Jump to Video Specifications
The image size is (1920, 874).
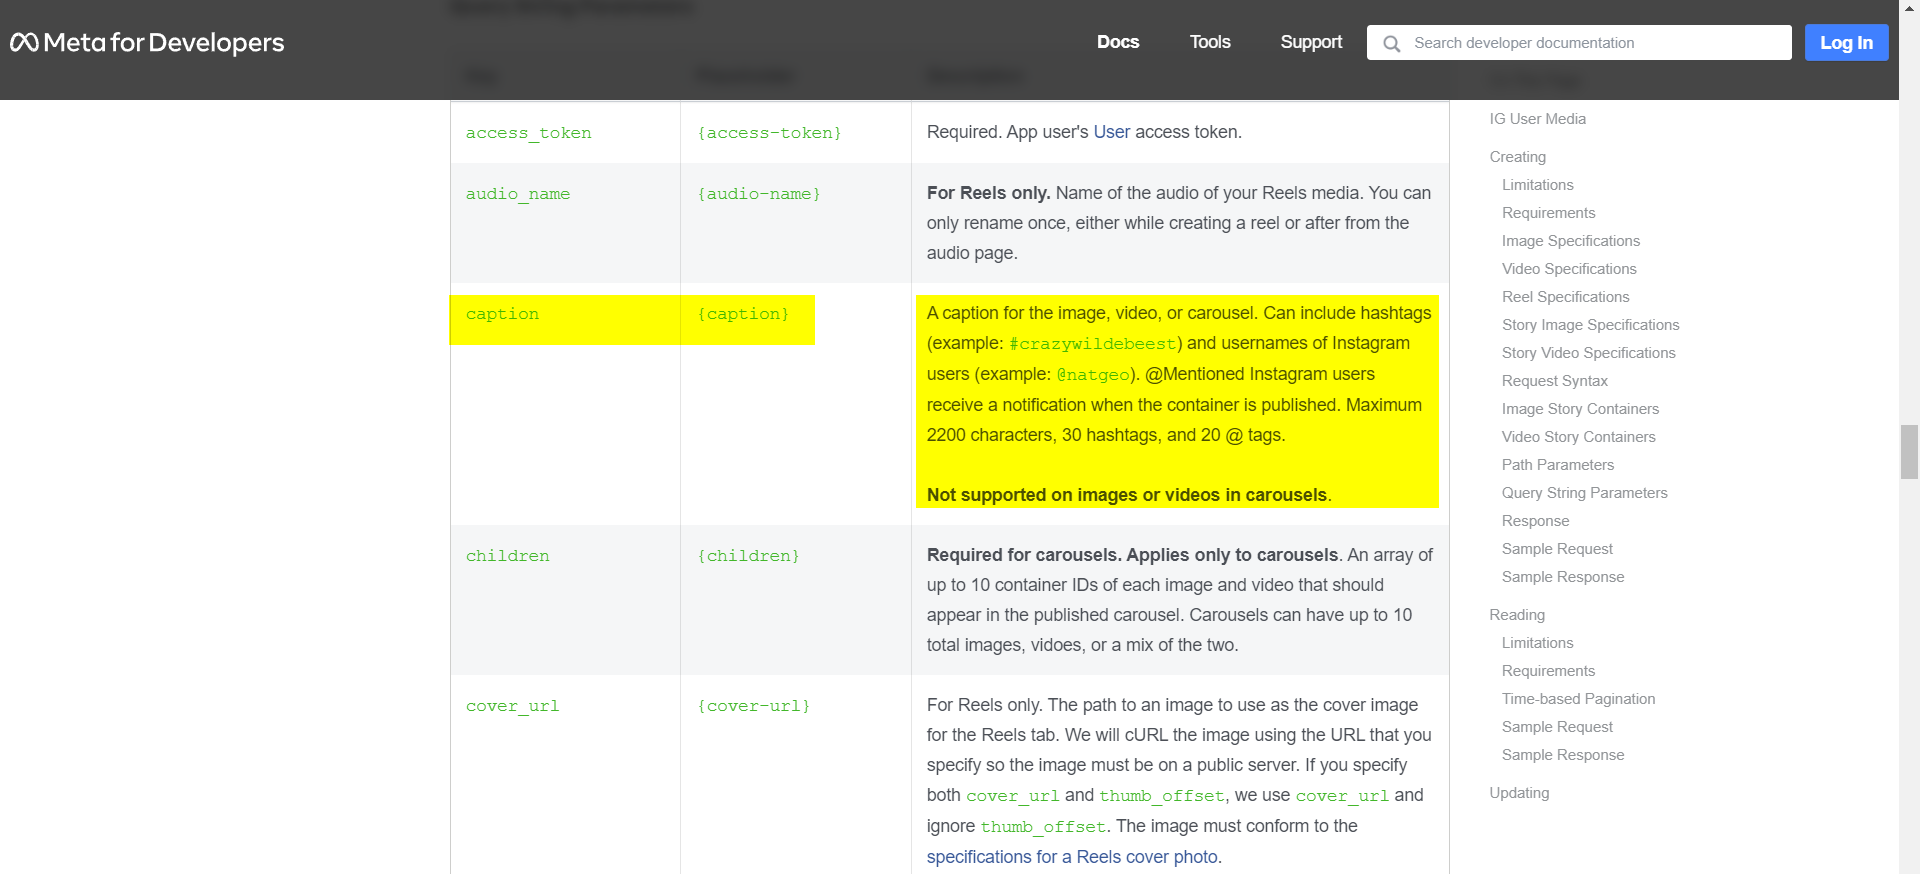coord(1569,269)
